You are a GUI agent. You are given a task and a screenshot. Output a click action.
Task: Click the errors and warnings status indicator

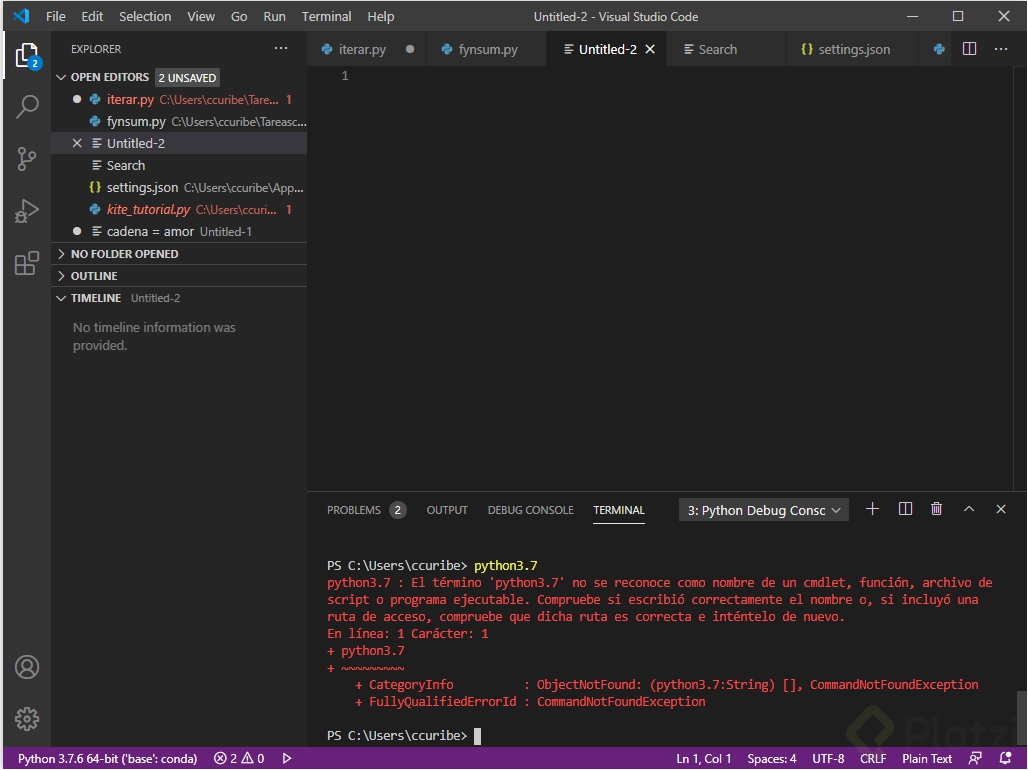pos(239,758)
